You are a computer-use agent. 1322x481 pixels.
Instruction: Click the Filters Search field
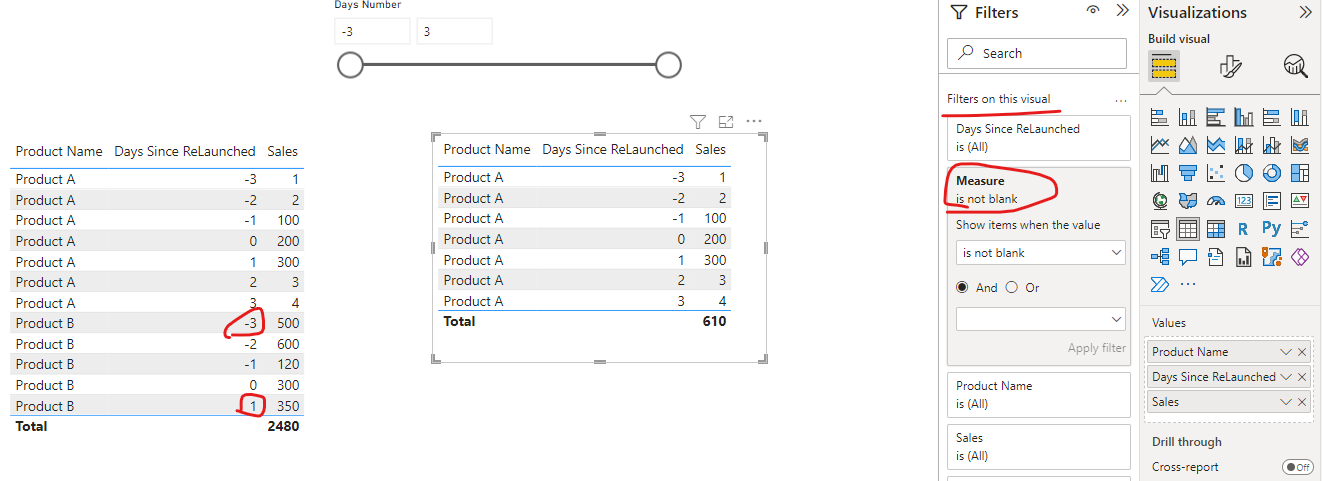point(1036,53)
